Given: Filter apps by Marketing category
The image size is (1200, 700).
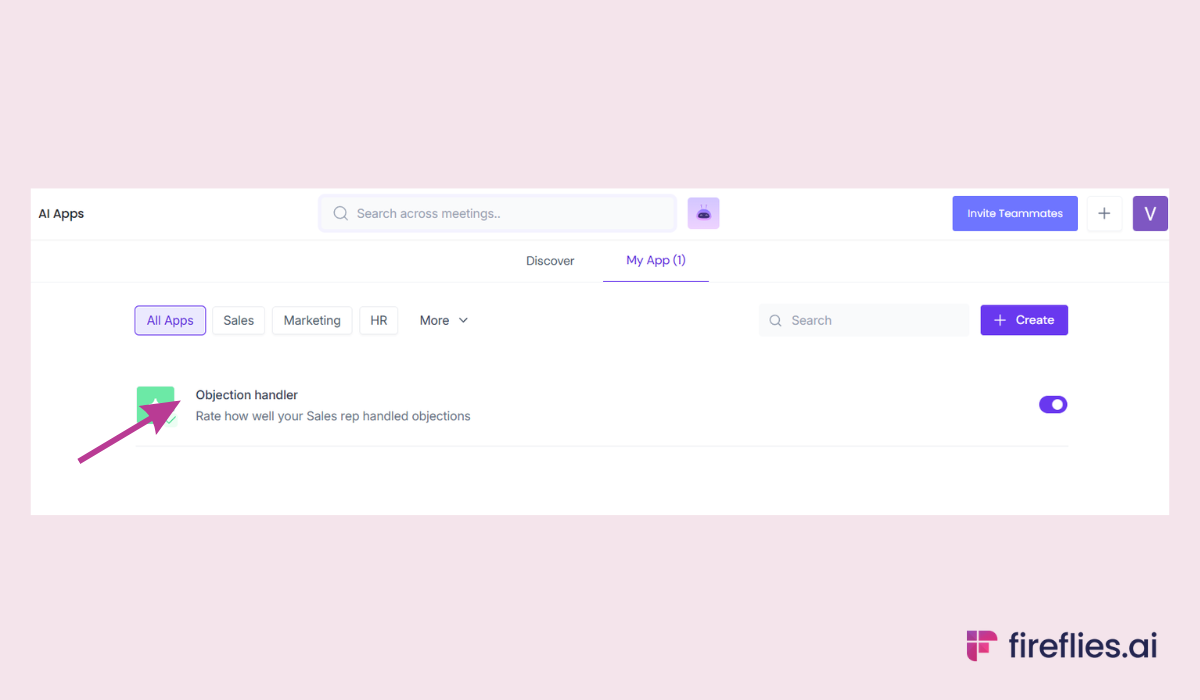Looking at the screenshot, I should pos(312,320).
